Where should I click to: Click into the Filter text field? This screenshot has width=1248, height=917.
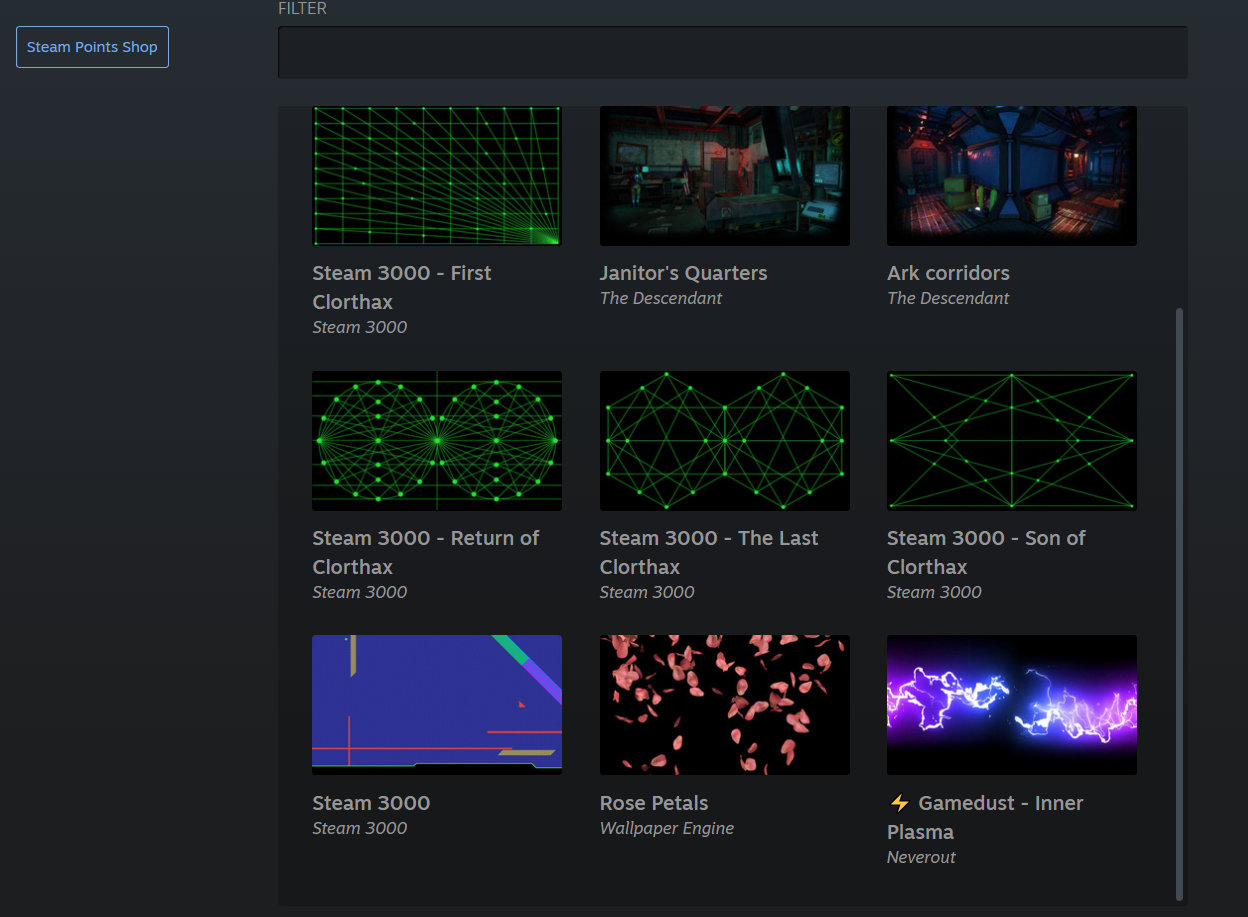(732, 52)
